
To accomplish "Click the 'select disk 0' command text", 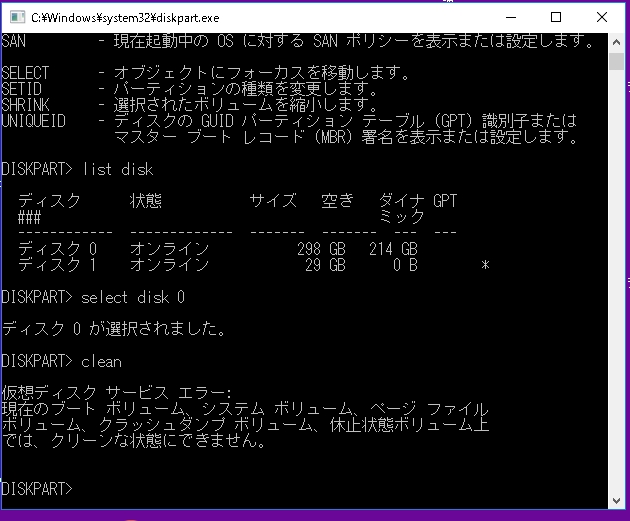I will point(133,297).
